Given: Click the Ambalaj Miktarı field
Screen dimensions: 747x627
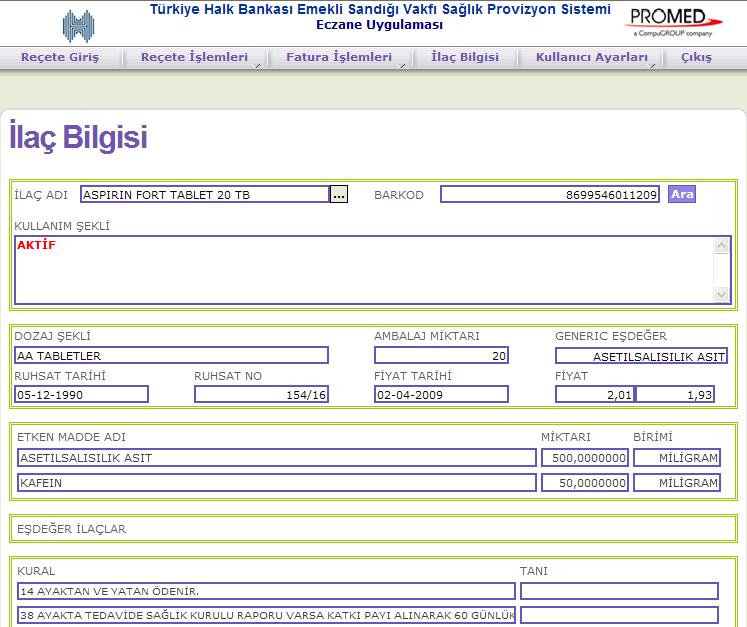Looking at the screenshot, I should [441, 355].
